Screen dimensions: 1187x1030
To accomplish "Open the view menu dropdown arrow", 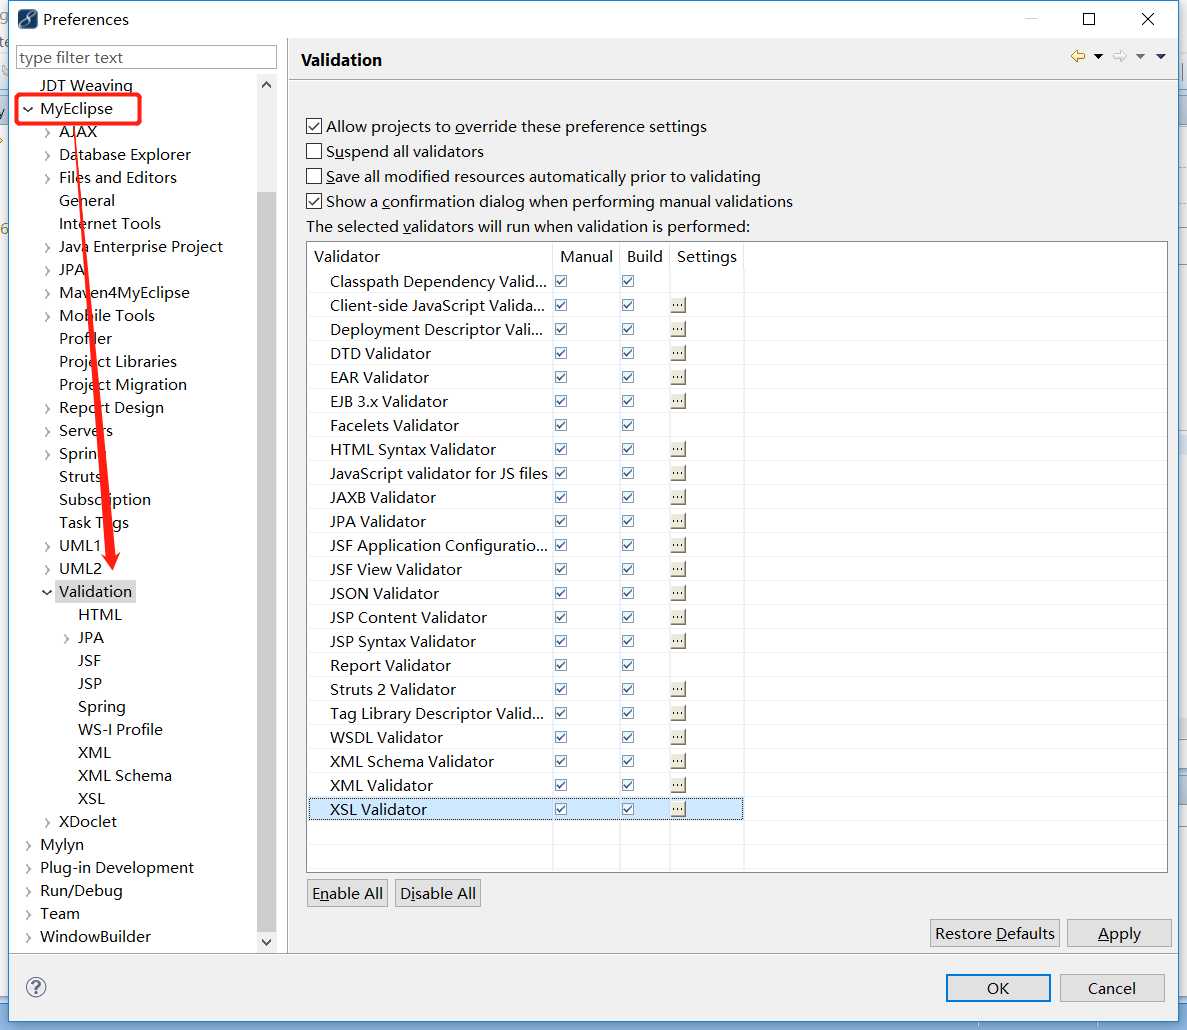I will point(1161,56).
